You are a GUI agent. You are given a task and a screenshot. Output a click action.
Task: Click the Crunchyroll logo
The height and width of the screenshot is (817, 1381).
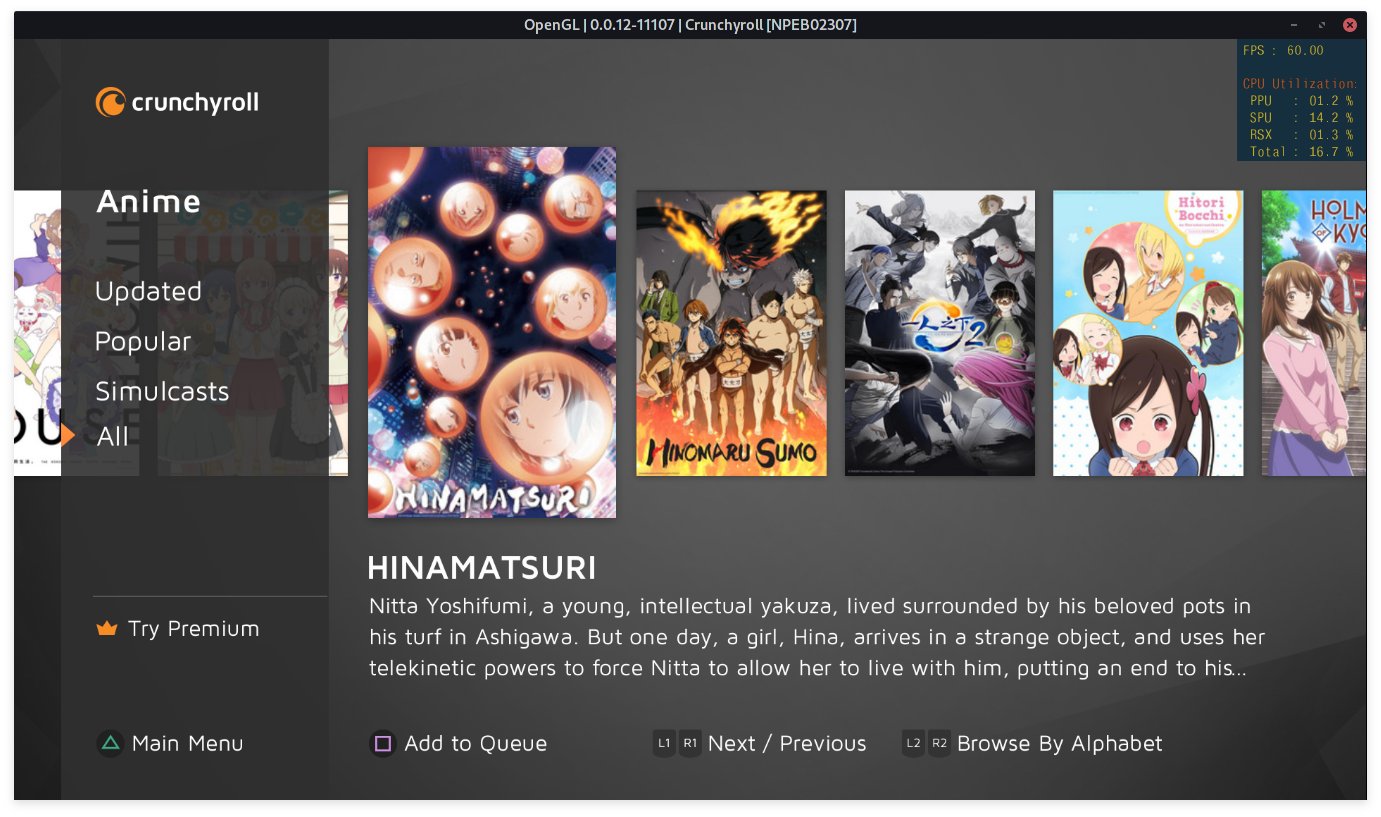click(177, 102)
